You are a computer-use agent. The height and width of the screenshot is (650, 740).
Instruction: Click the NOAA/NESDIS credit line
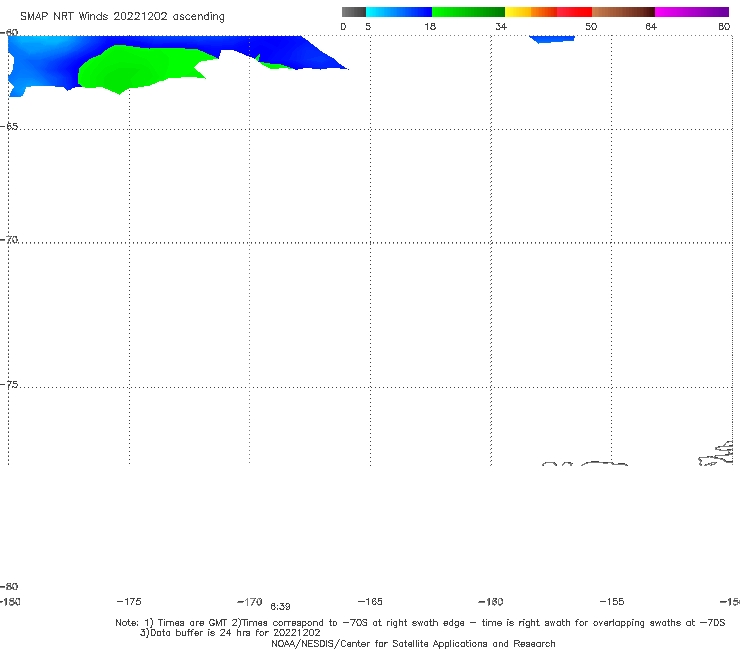pyautogui.click(x=413, y=644)
